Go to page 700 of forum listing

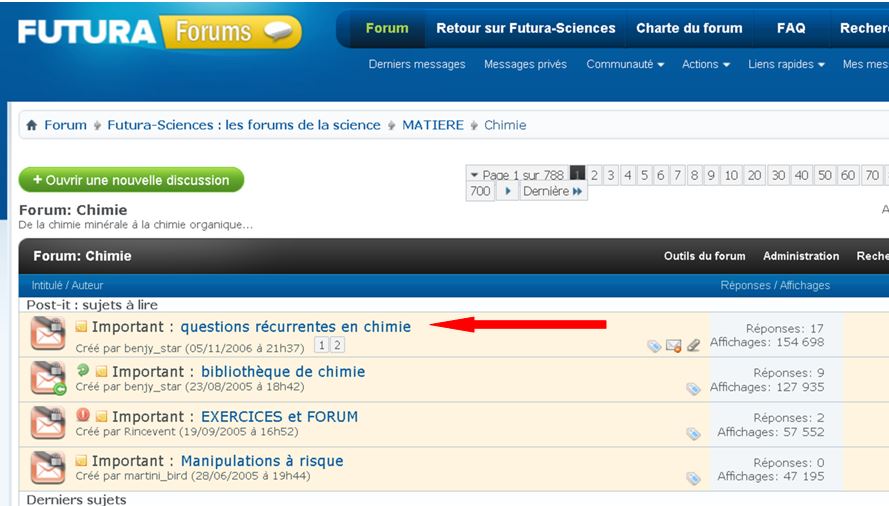[480, 191]
